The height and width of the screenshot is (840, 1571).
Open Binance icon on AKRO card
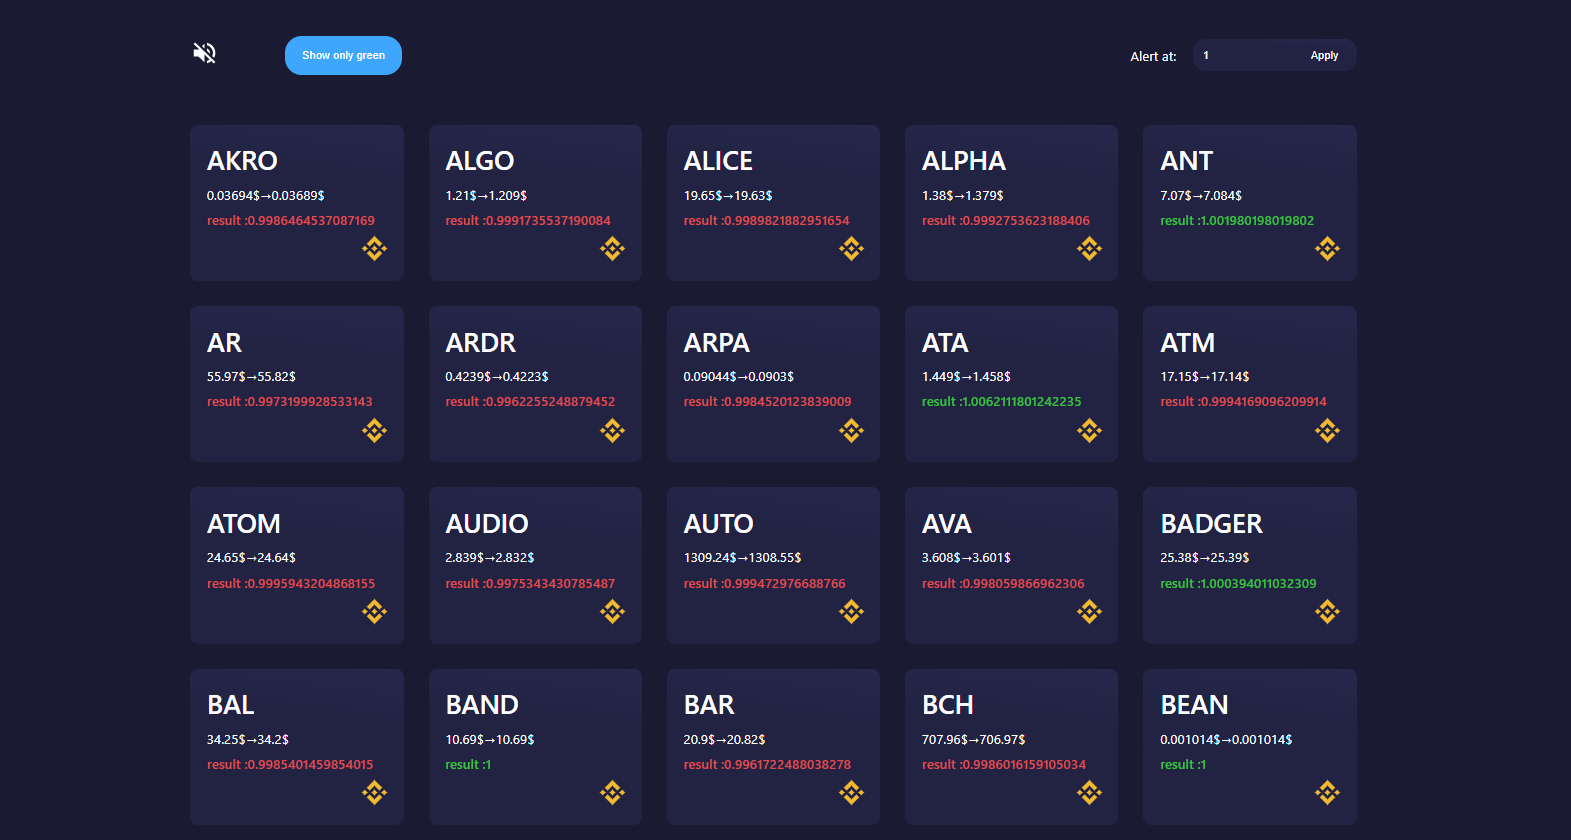coord(374,249)
